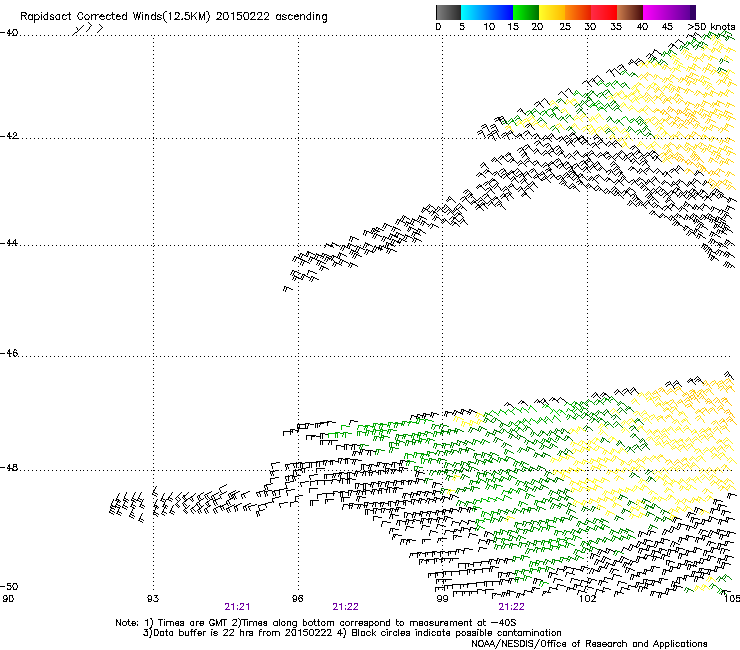The image size is (740, 650).
Task: Click the '-46' latitude axis label
Action: [x=9, y=354]
